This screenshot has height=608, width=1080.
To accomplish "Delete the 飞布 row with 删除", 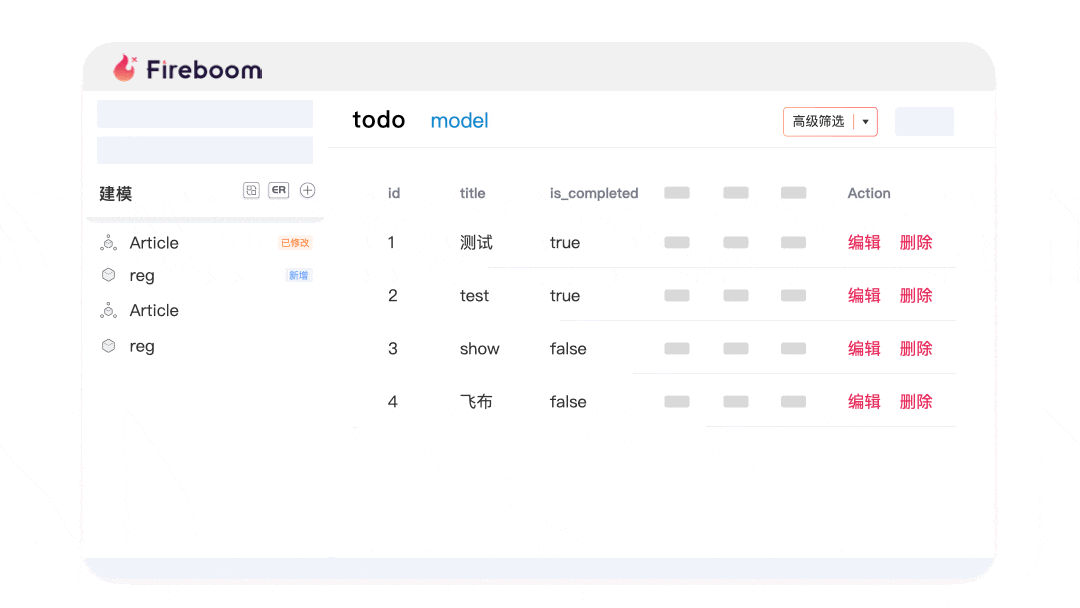I will pos(916,401).
